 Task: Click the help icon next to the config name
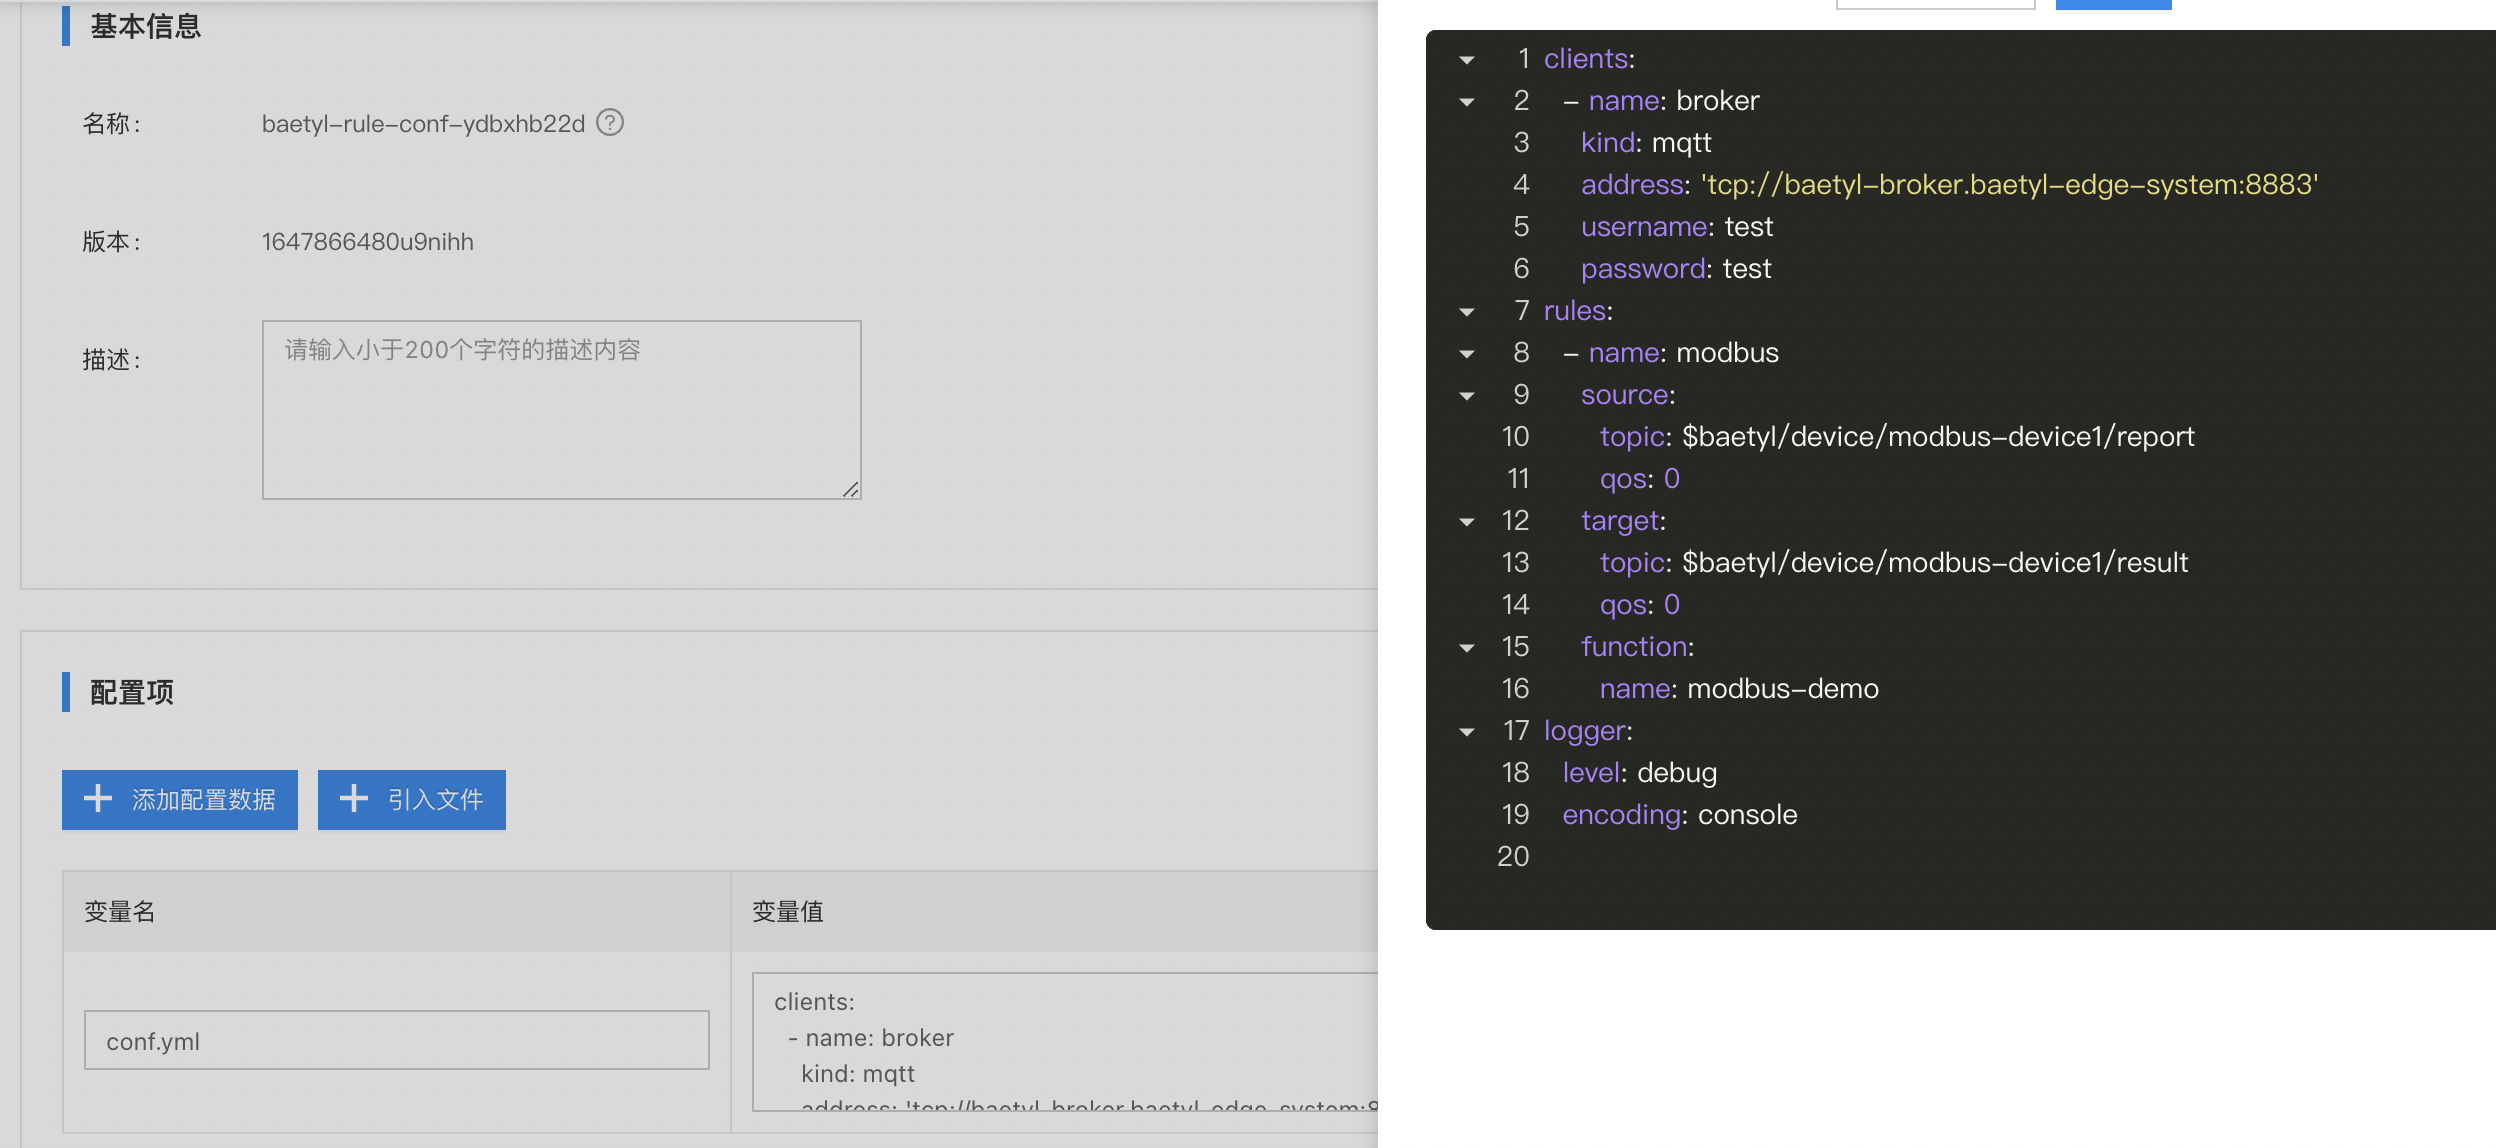pos(610,123)
